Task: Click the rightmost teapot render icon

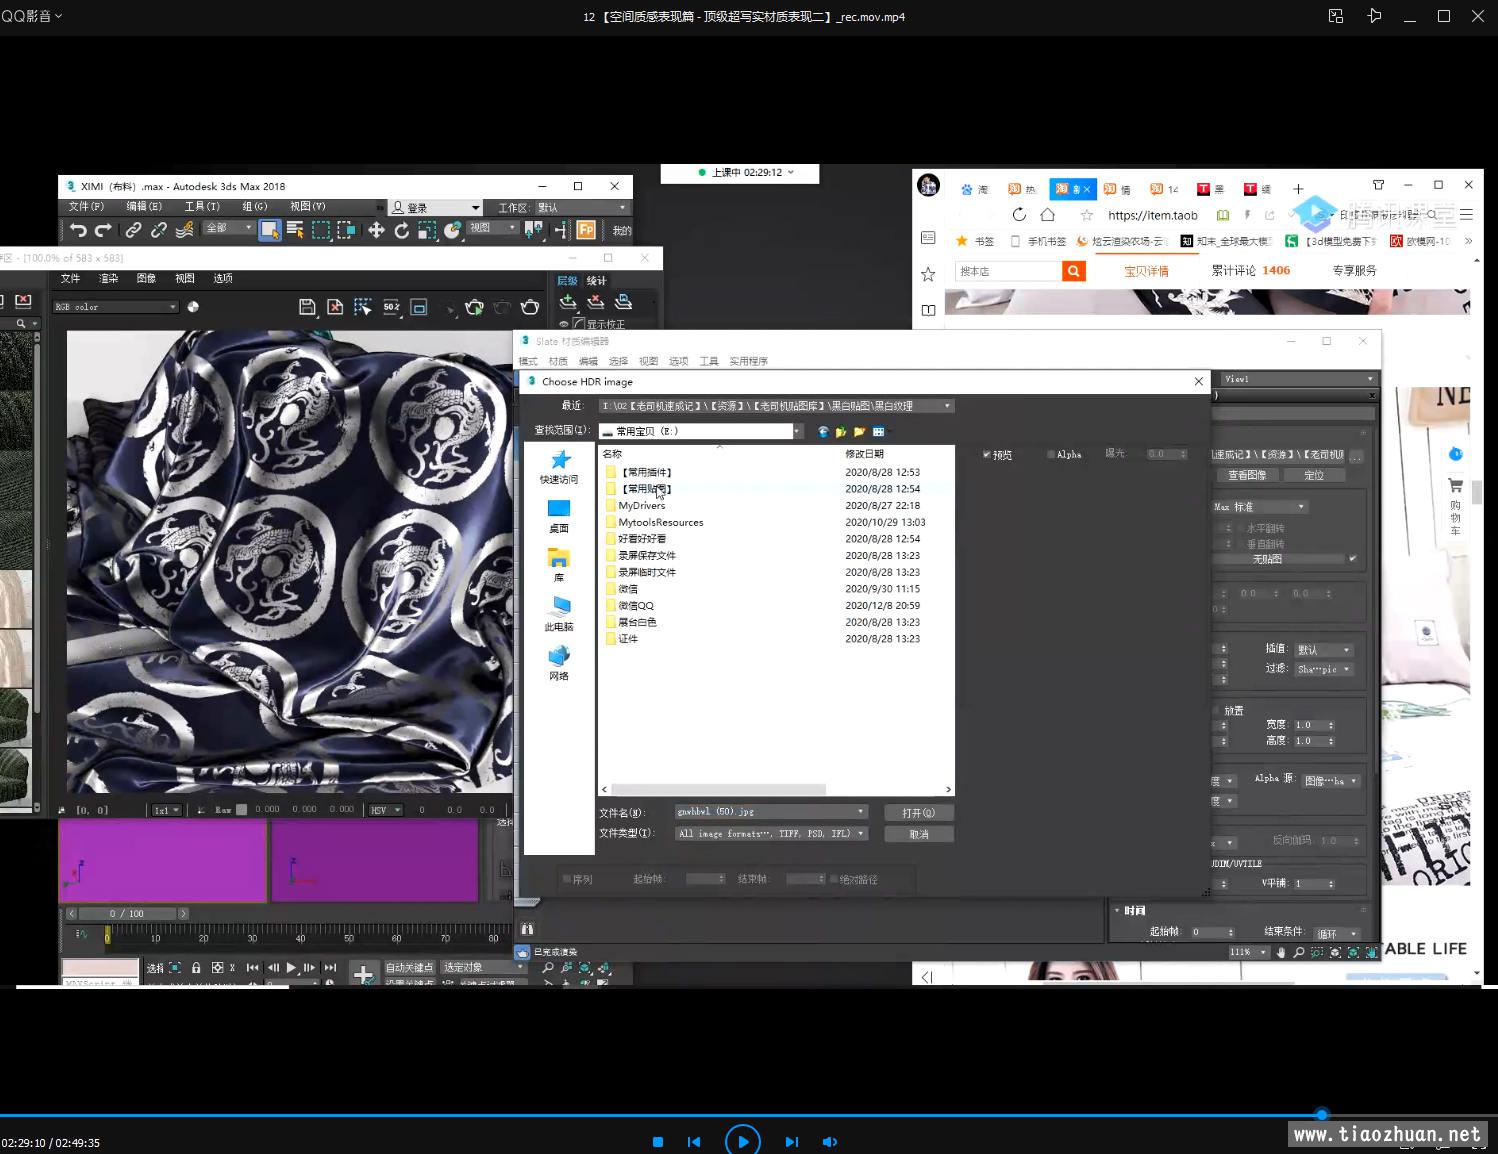Action: pos(530,307)
